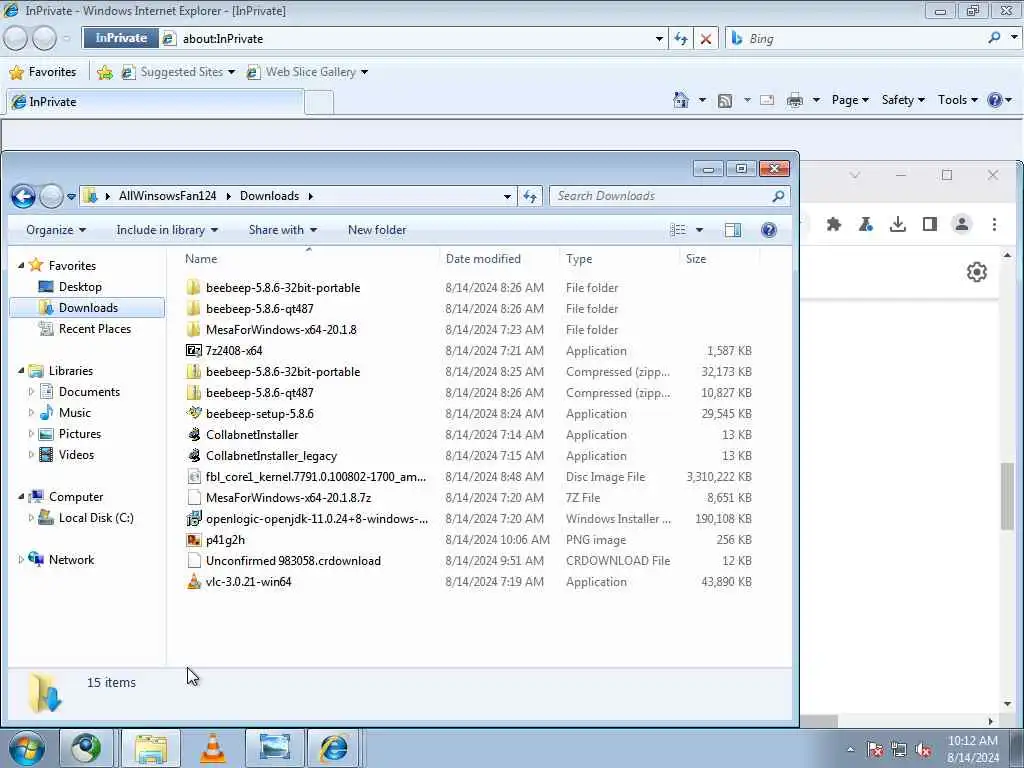Select CollabnetInstaller_legacy file row
The width and height of the screenshot is (1024, 768).
[x=470, y=455]
